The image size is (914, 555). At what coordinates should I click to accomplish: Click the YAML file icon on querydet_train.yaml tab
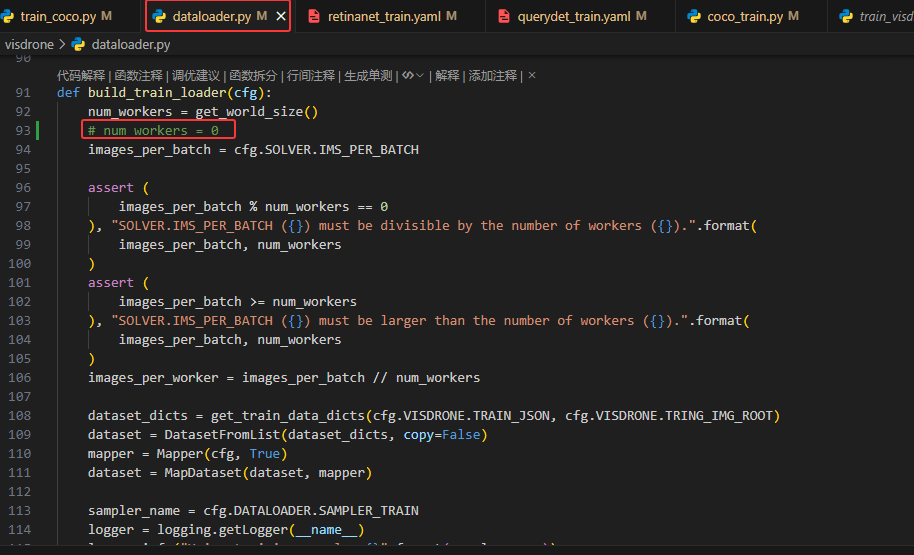coord(504,16)
